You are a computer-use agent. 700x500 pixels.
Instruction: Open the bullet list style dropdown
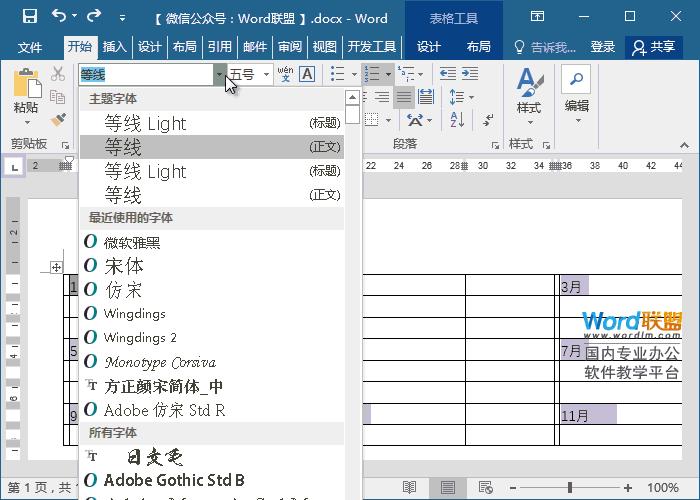click(x=354, y=74)
